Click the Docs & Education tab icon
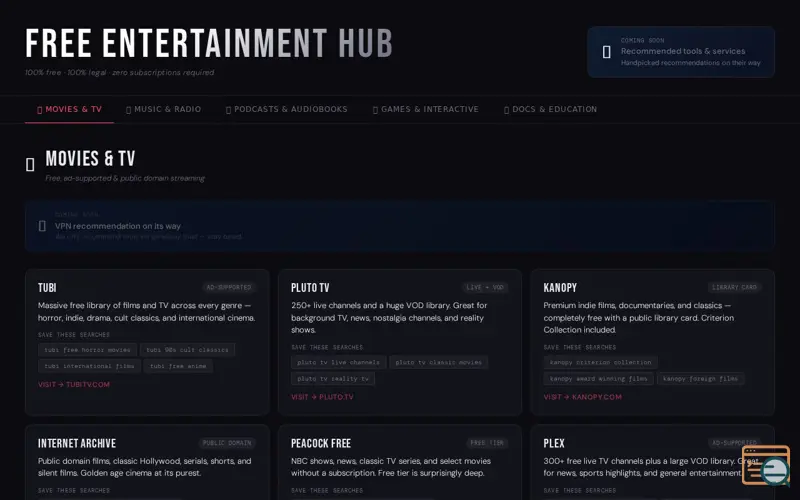 coord(507,110)
